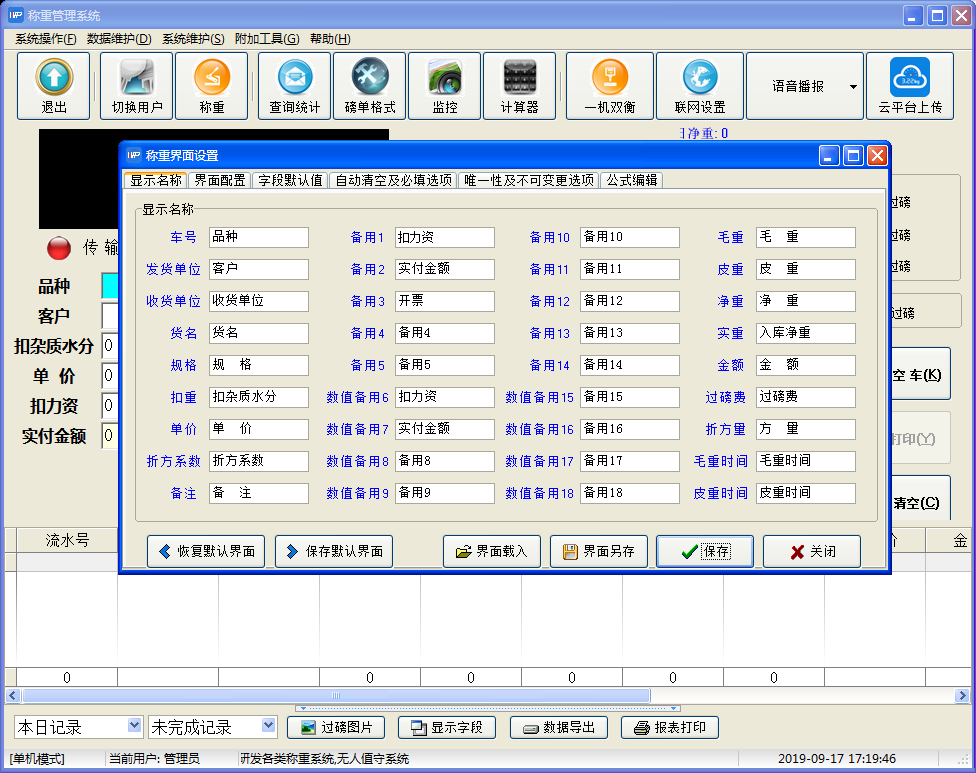976x773 pixels.
Task: Open 系统维护(S) menu
Action: [193, 39]
